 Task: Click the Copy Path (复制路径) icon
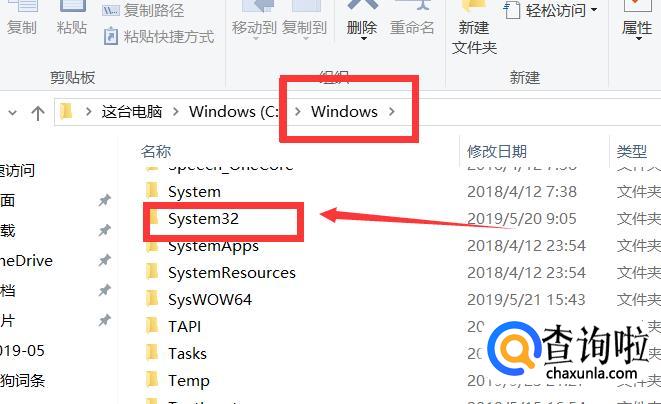click(x=111, y=10)
